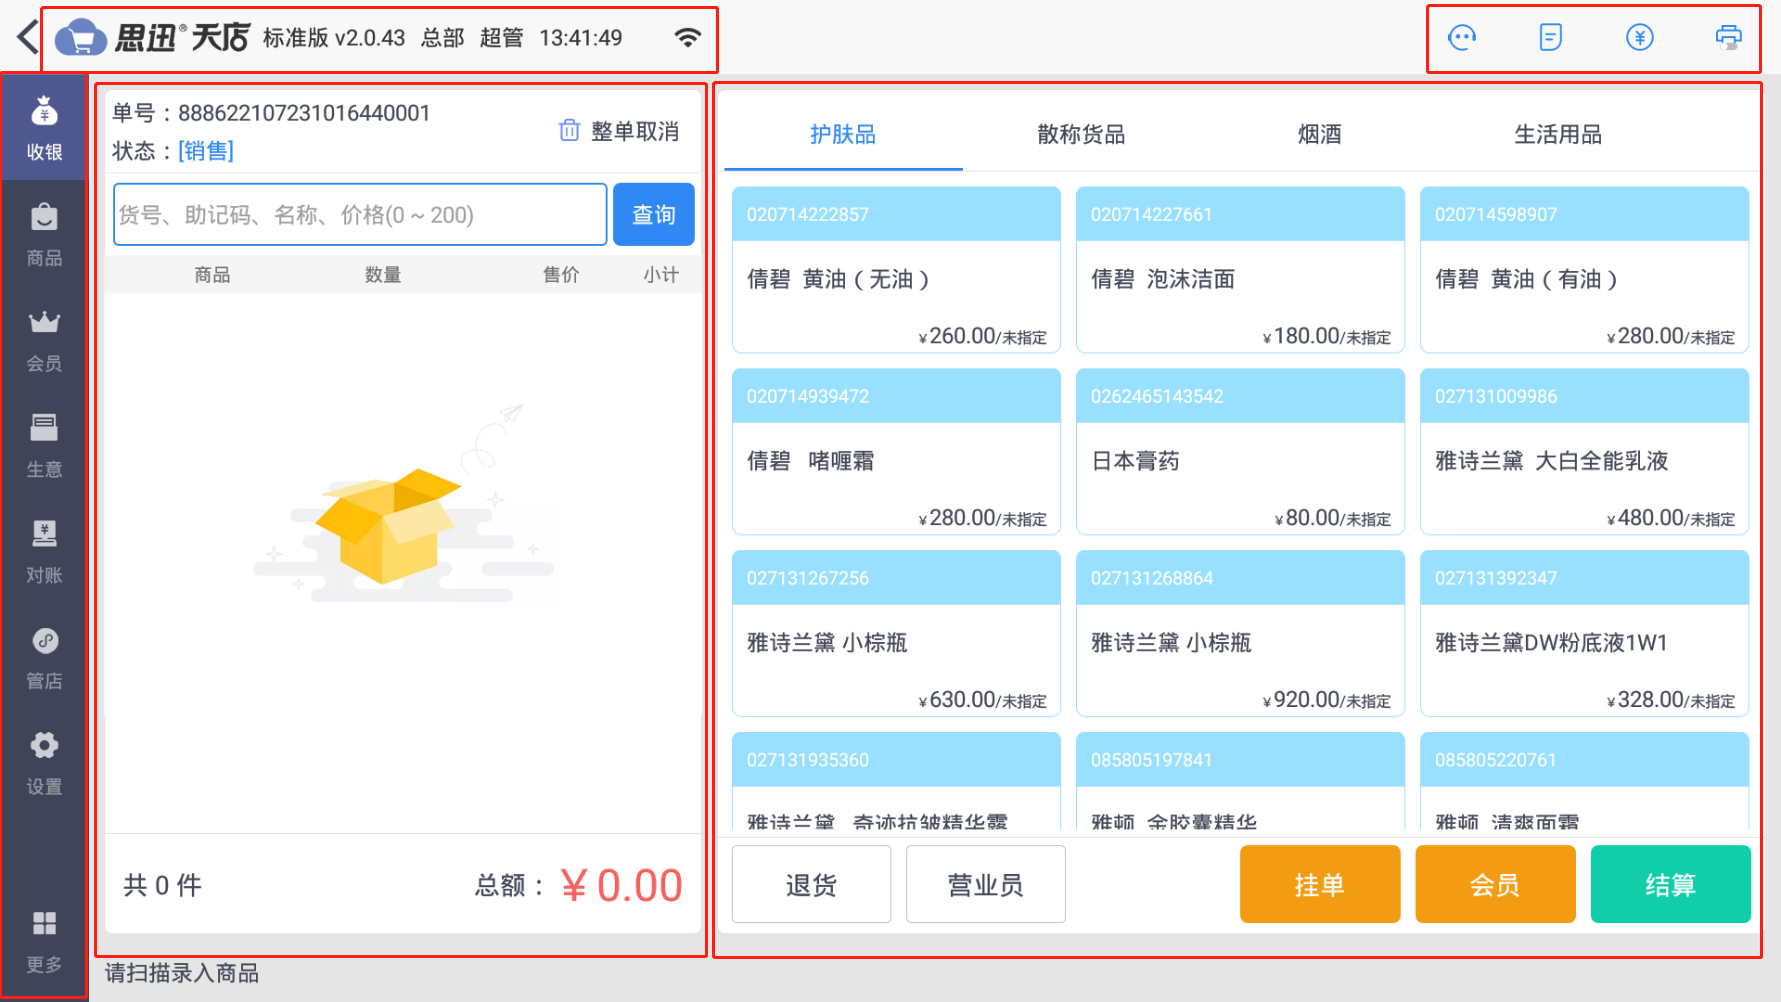Click the 查询 search button
Screen dimensions: 1781x1002
pos(654,214)
